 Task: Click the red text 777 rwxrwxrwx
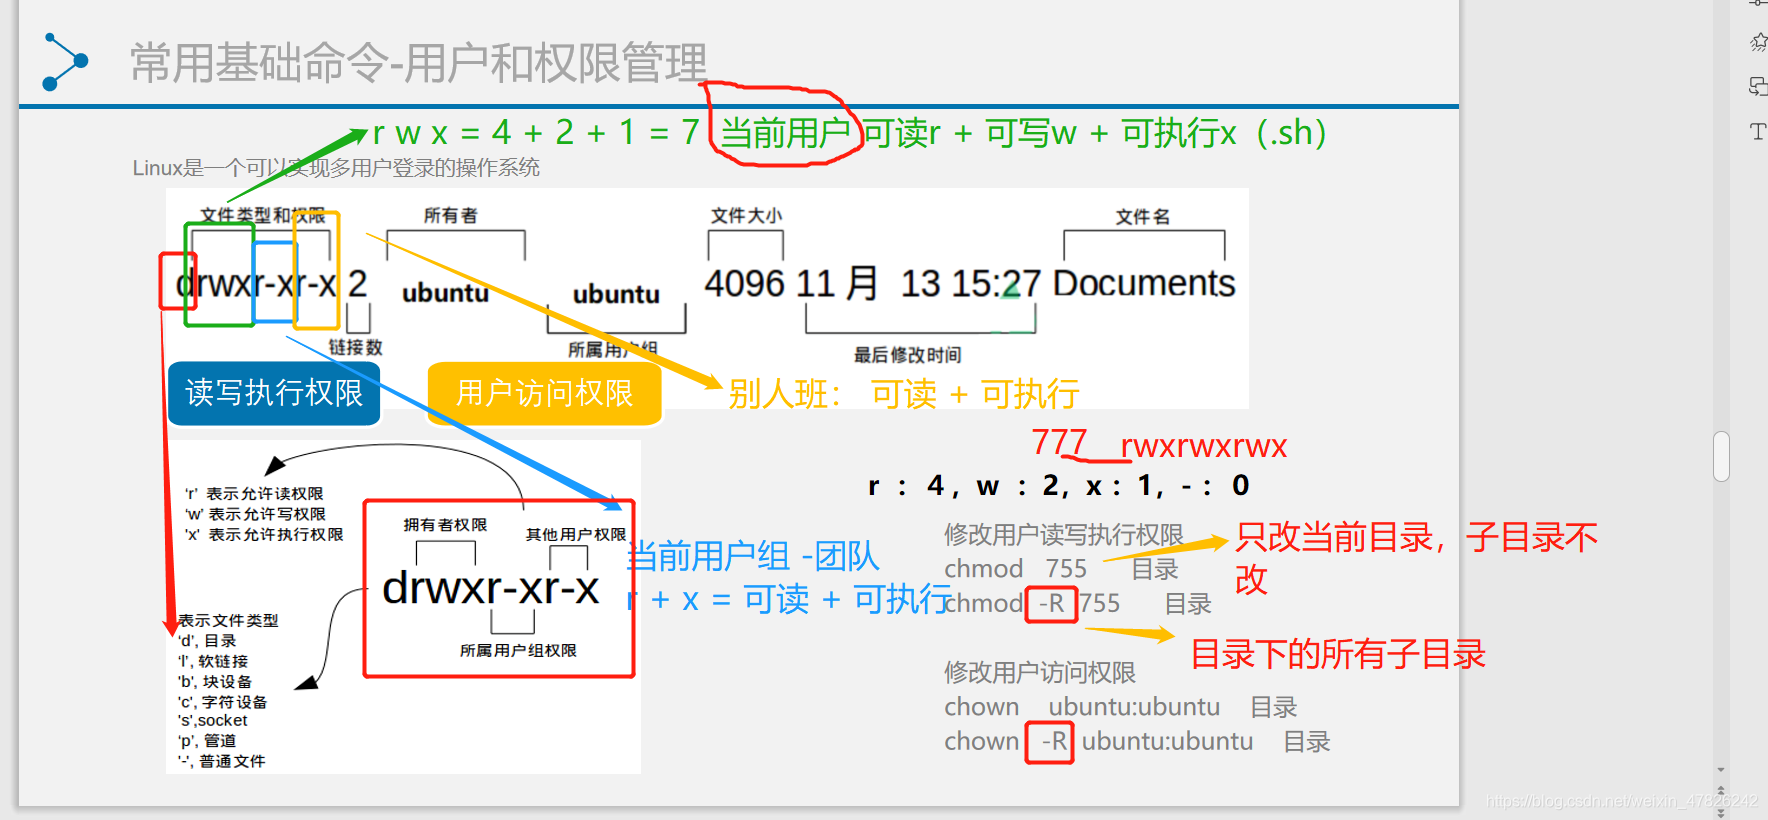click(x=1159, y=445)
